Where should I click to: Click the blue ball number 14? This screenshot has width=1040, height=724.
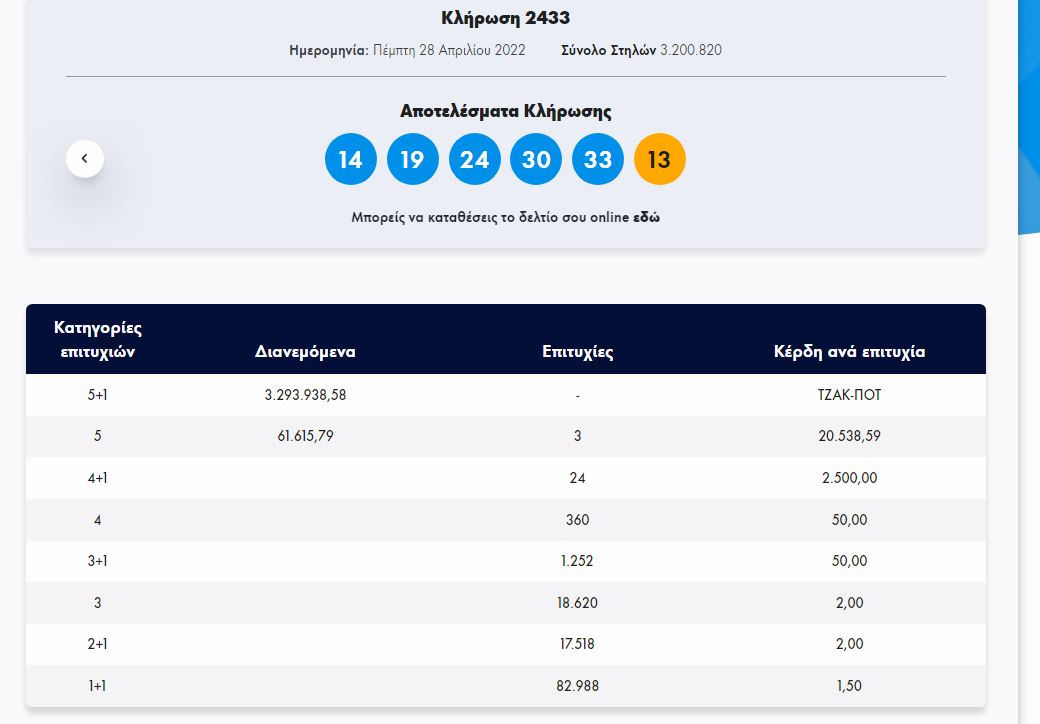pyautogui.click(x=350, y=159)
